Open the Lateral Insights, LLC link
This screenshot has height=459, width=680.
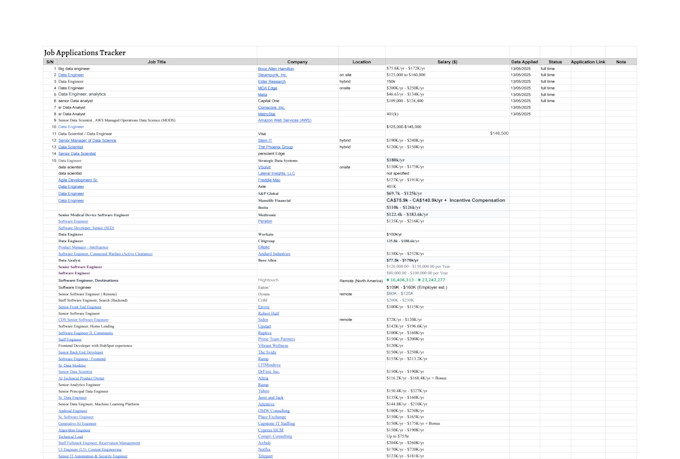click(x=276, y=173)
